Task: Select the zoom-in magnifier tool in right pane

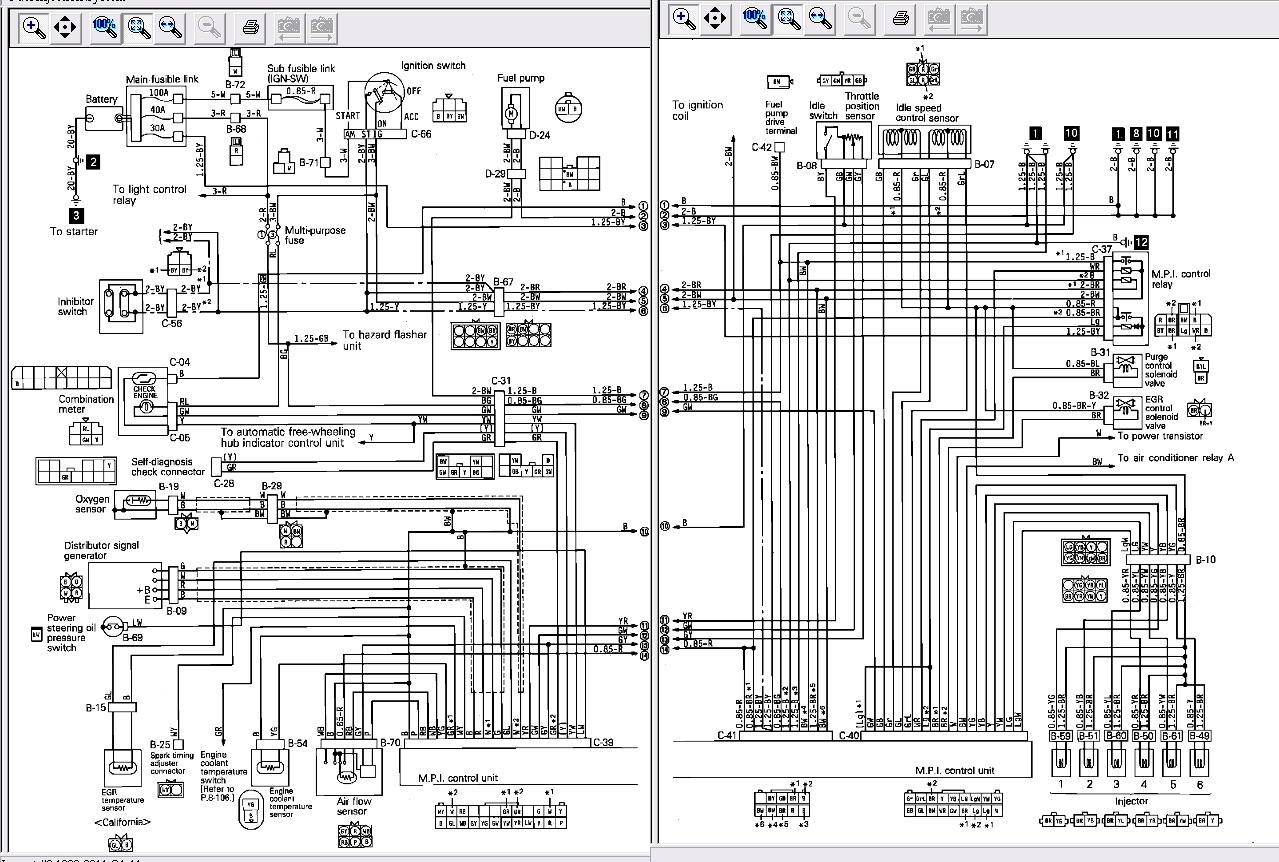Action: pos(684,17)
